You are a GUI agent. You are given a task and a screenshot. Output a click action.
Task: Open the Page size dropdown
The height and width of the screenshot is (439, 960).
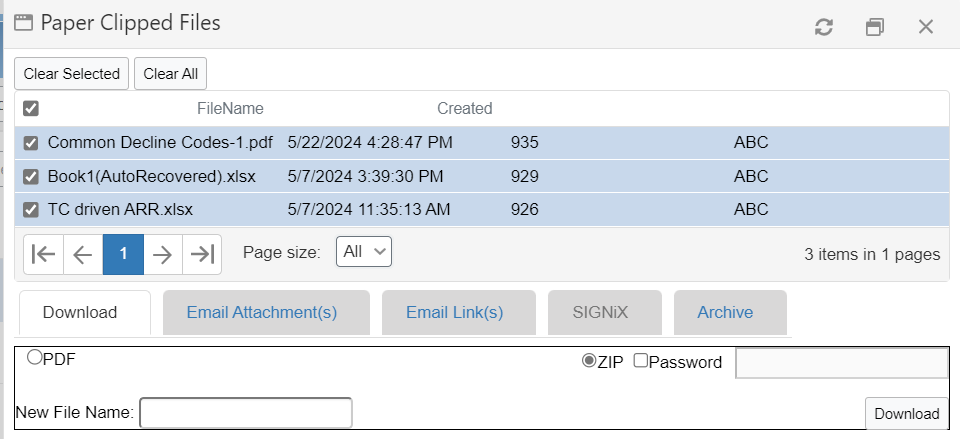click(x=364, y=252)
